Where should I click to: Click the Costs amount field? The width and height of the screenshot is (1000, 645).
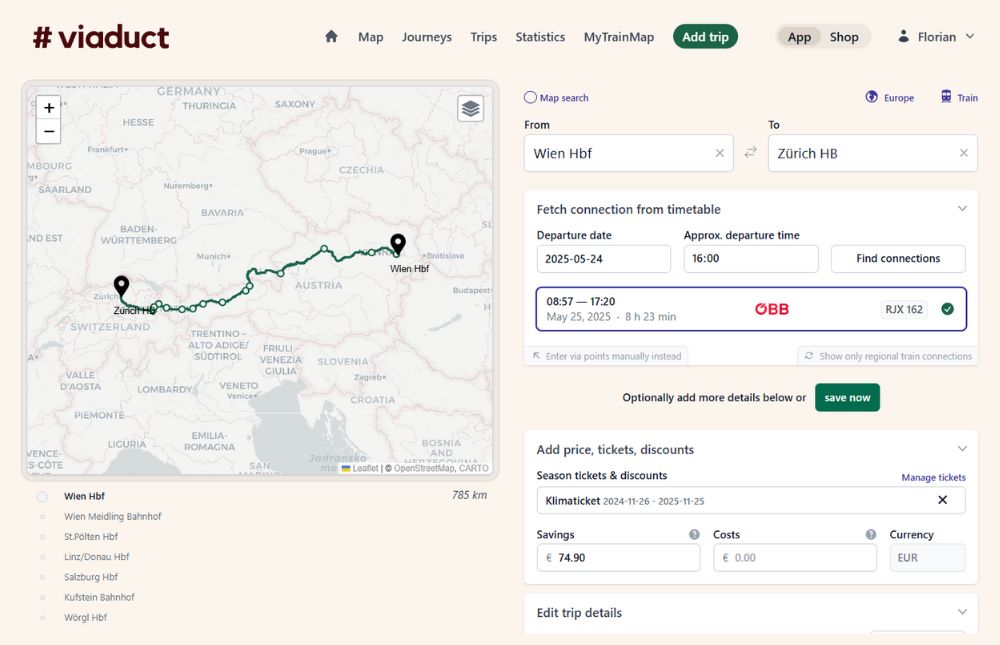(795, 558)
